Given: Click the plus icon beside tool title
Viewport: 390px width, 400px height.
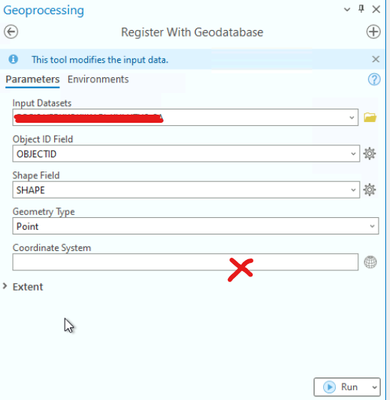Looking at the screenshot, I should (x=373, y=32).
